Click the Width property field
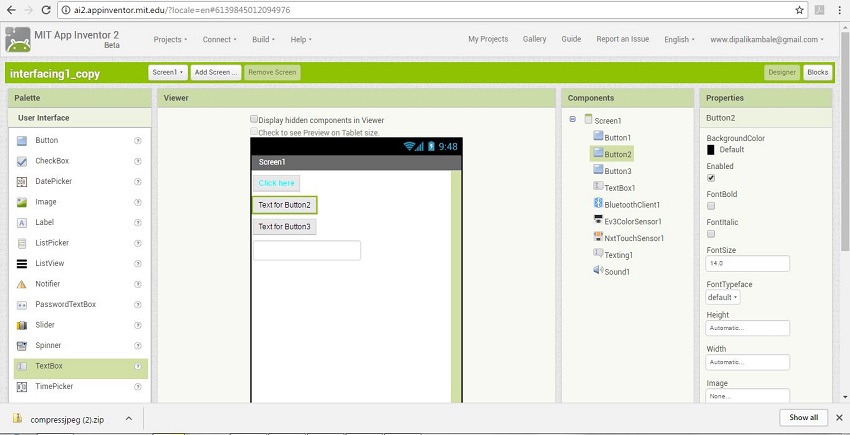The width and height of the screenshot is (850, 435). click(x=748, y=362)
